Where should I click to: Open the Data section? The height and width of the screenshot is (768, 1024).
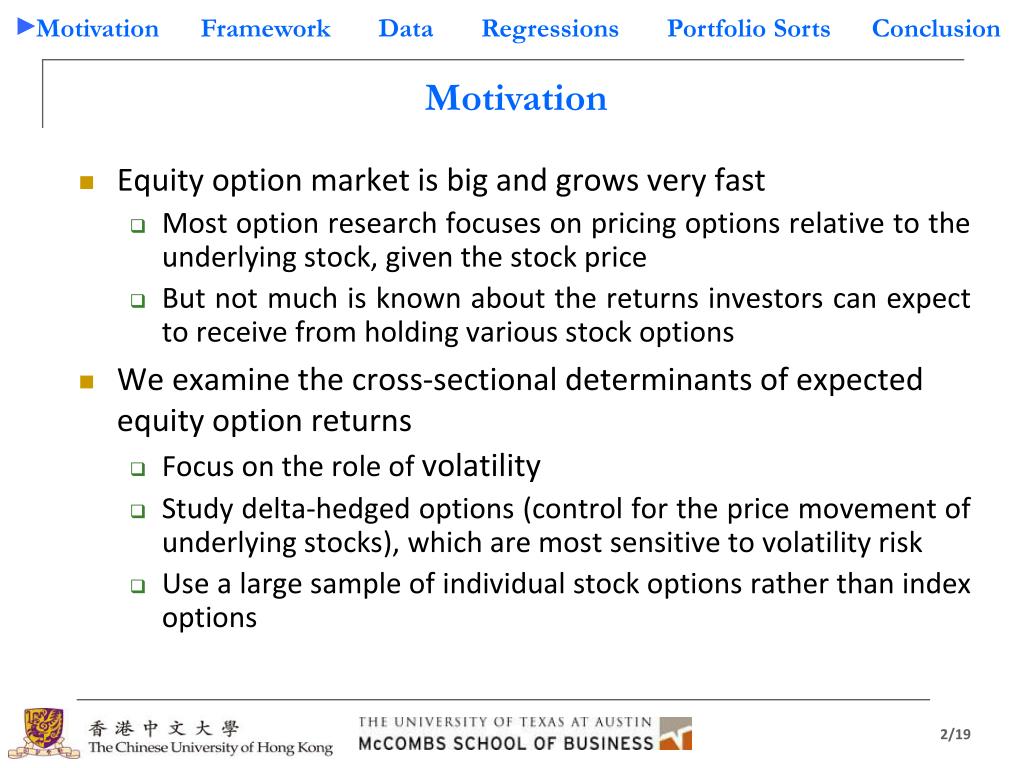405,29
